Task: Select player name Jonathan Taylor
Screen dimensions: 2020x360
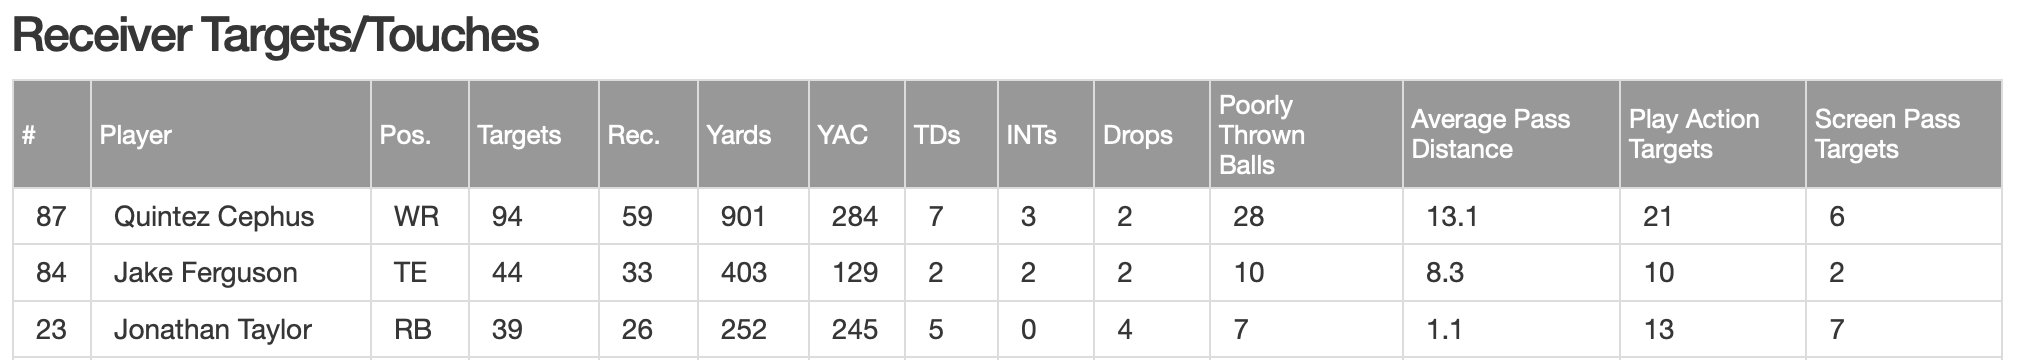Action: [213, 330]
